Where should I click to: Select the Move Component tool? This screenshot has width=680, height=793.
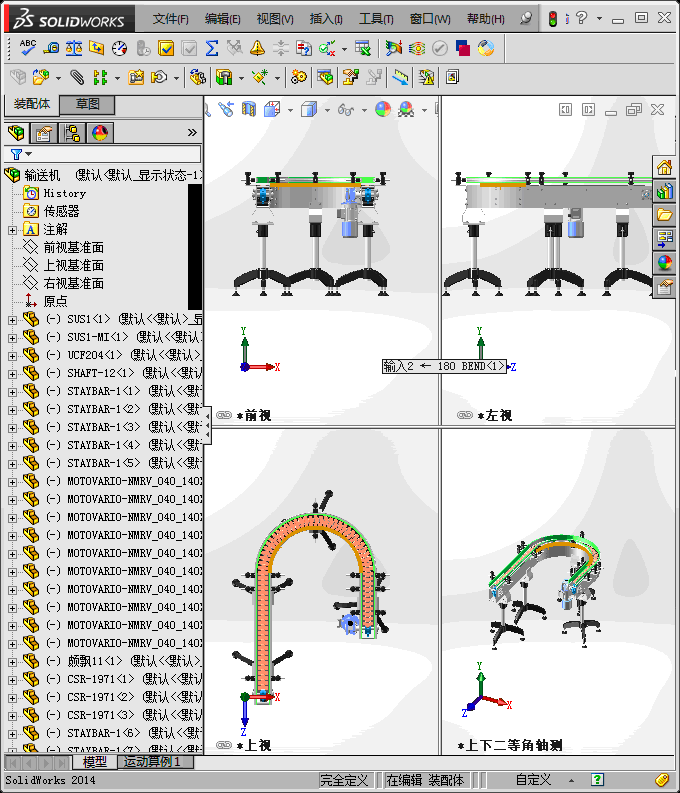pyautogui.click(x=159, y=77)
